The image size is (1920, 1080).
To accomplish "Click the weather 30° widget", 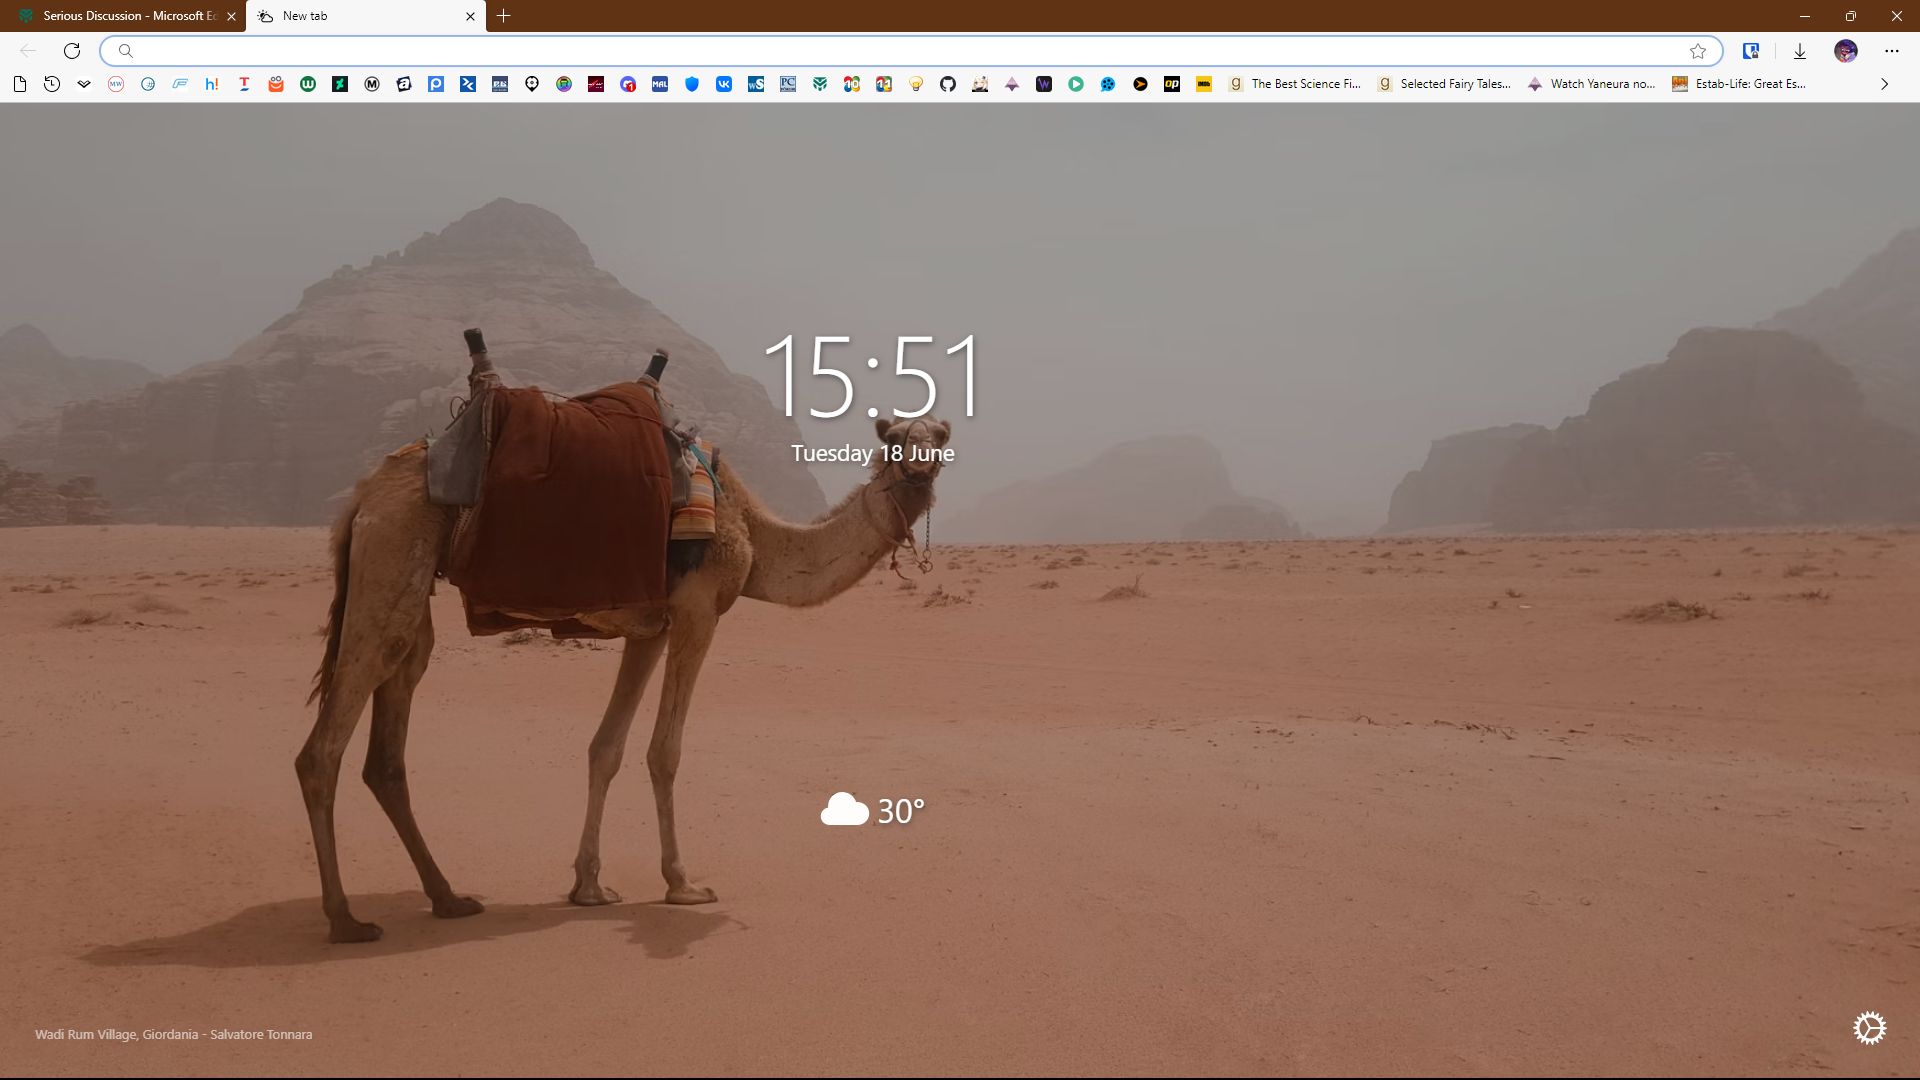I will (872, 810).
